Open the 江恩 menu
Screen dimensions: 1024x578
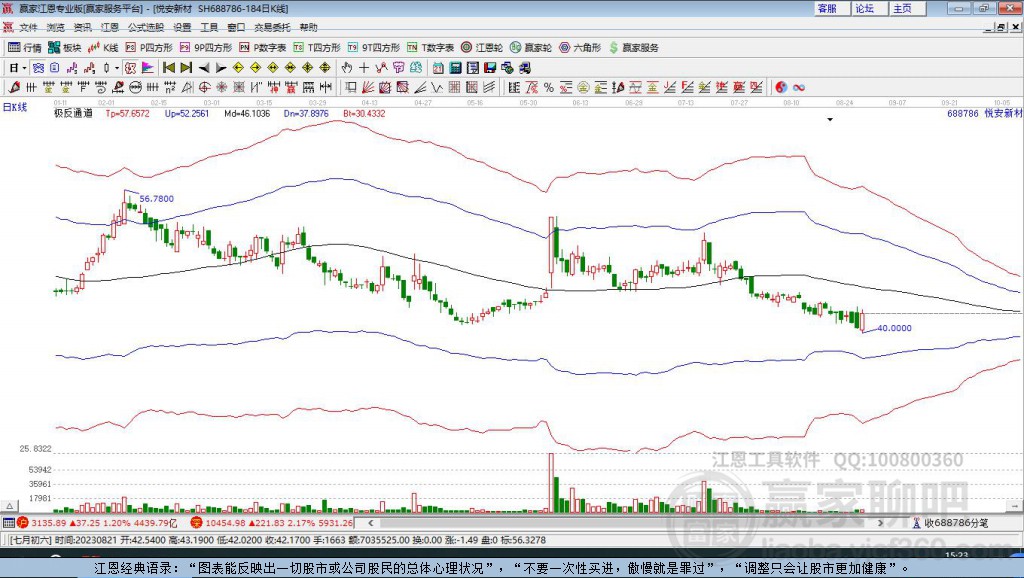[x=110, y=27]
